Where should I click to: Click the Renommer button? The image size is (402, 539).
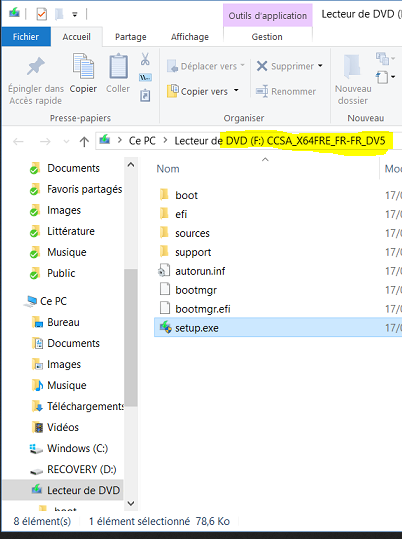click(286, 91)
